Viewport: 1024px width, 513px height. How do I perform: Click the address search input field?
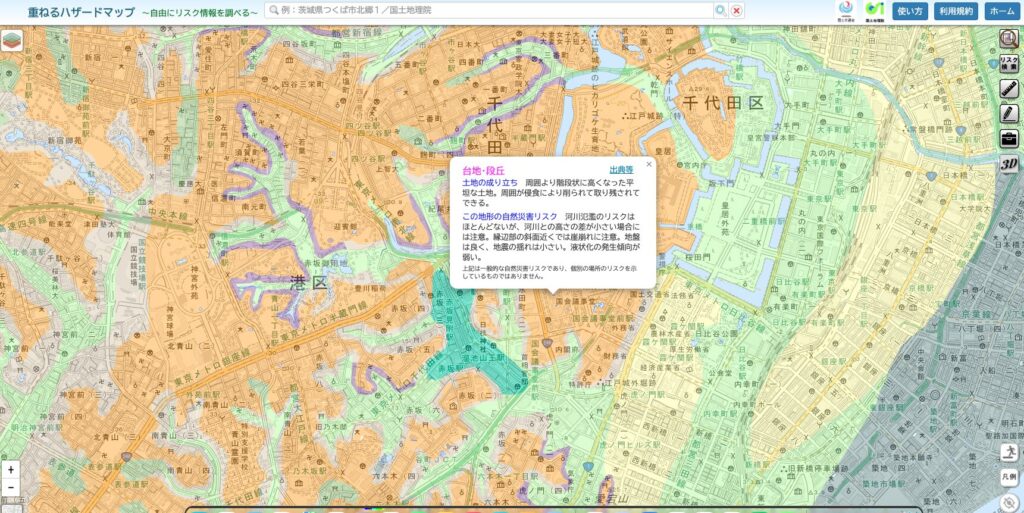coord(490,10)
